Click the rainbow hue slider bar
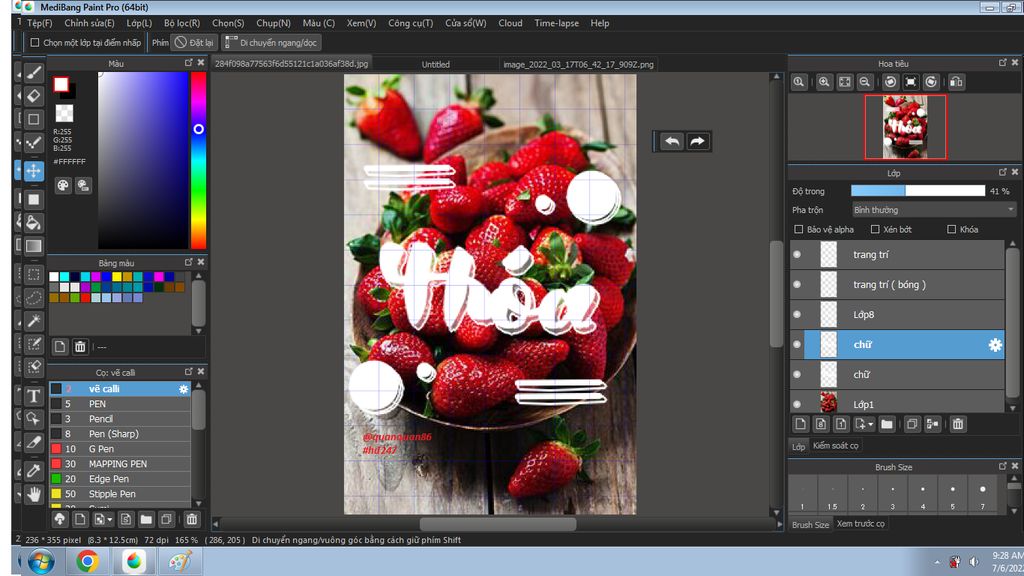This screenshot has height=576, width=1024. 199,161
